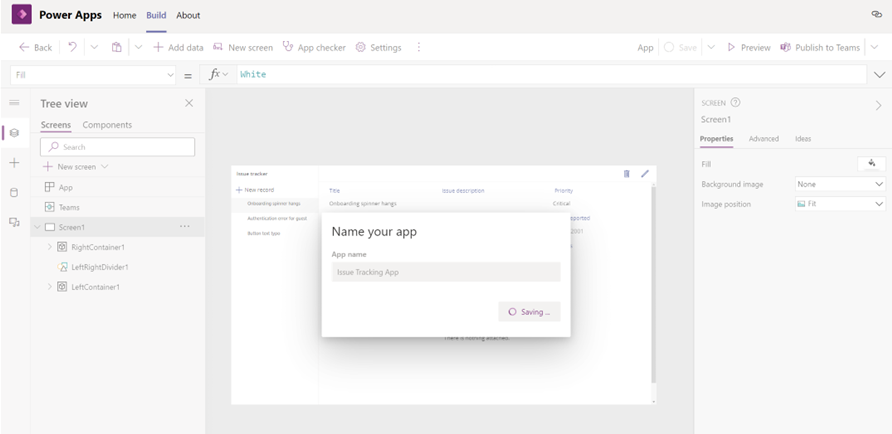Open the Screen1 more options ellipsis
The image size is (892, 434).
point(185,226)
